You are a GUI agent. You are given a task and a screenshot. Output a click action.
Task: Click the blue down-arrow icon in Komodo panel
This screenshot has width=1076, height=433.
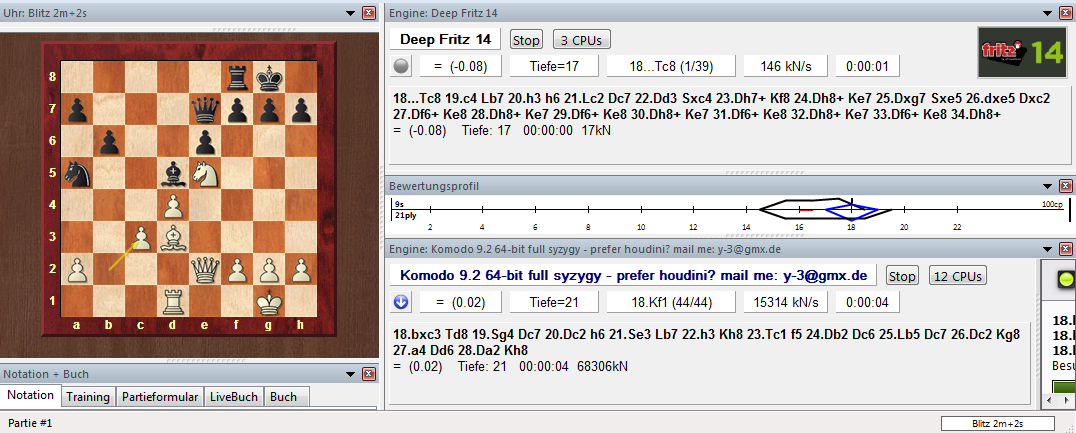click(x=401, y=301)
